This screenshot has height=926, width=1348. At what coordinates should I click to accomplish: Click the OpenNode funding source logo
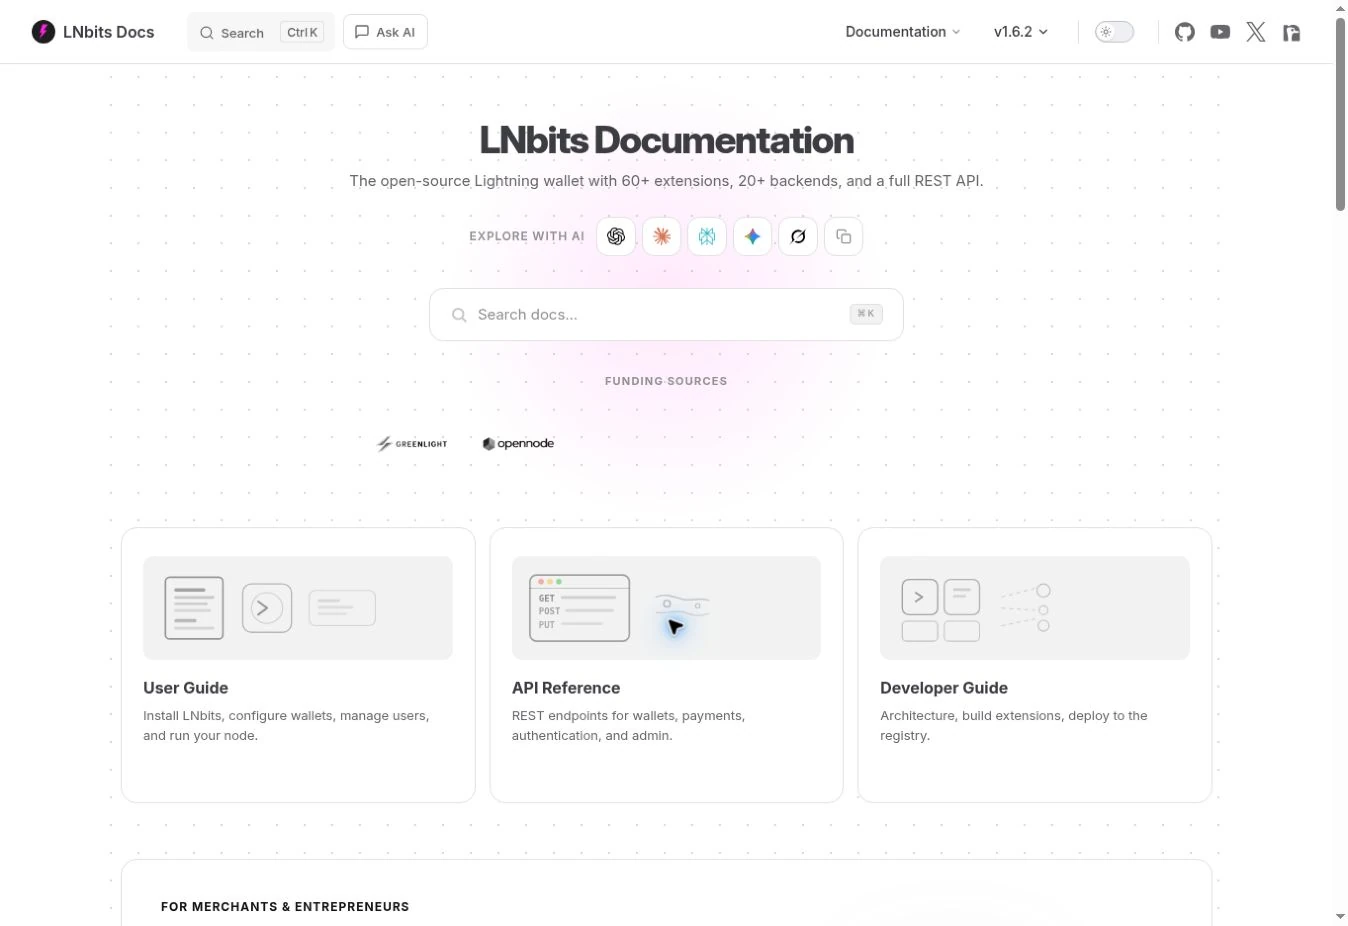click(518, 443)
